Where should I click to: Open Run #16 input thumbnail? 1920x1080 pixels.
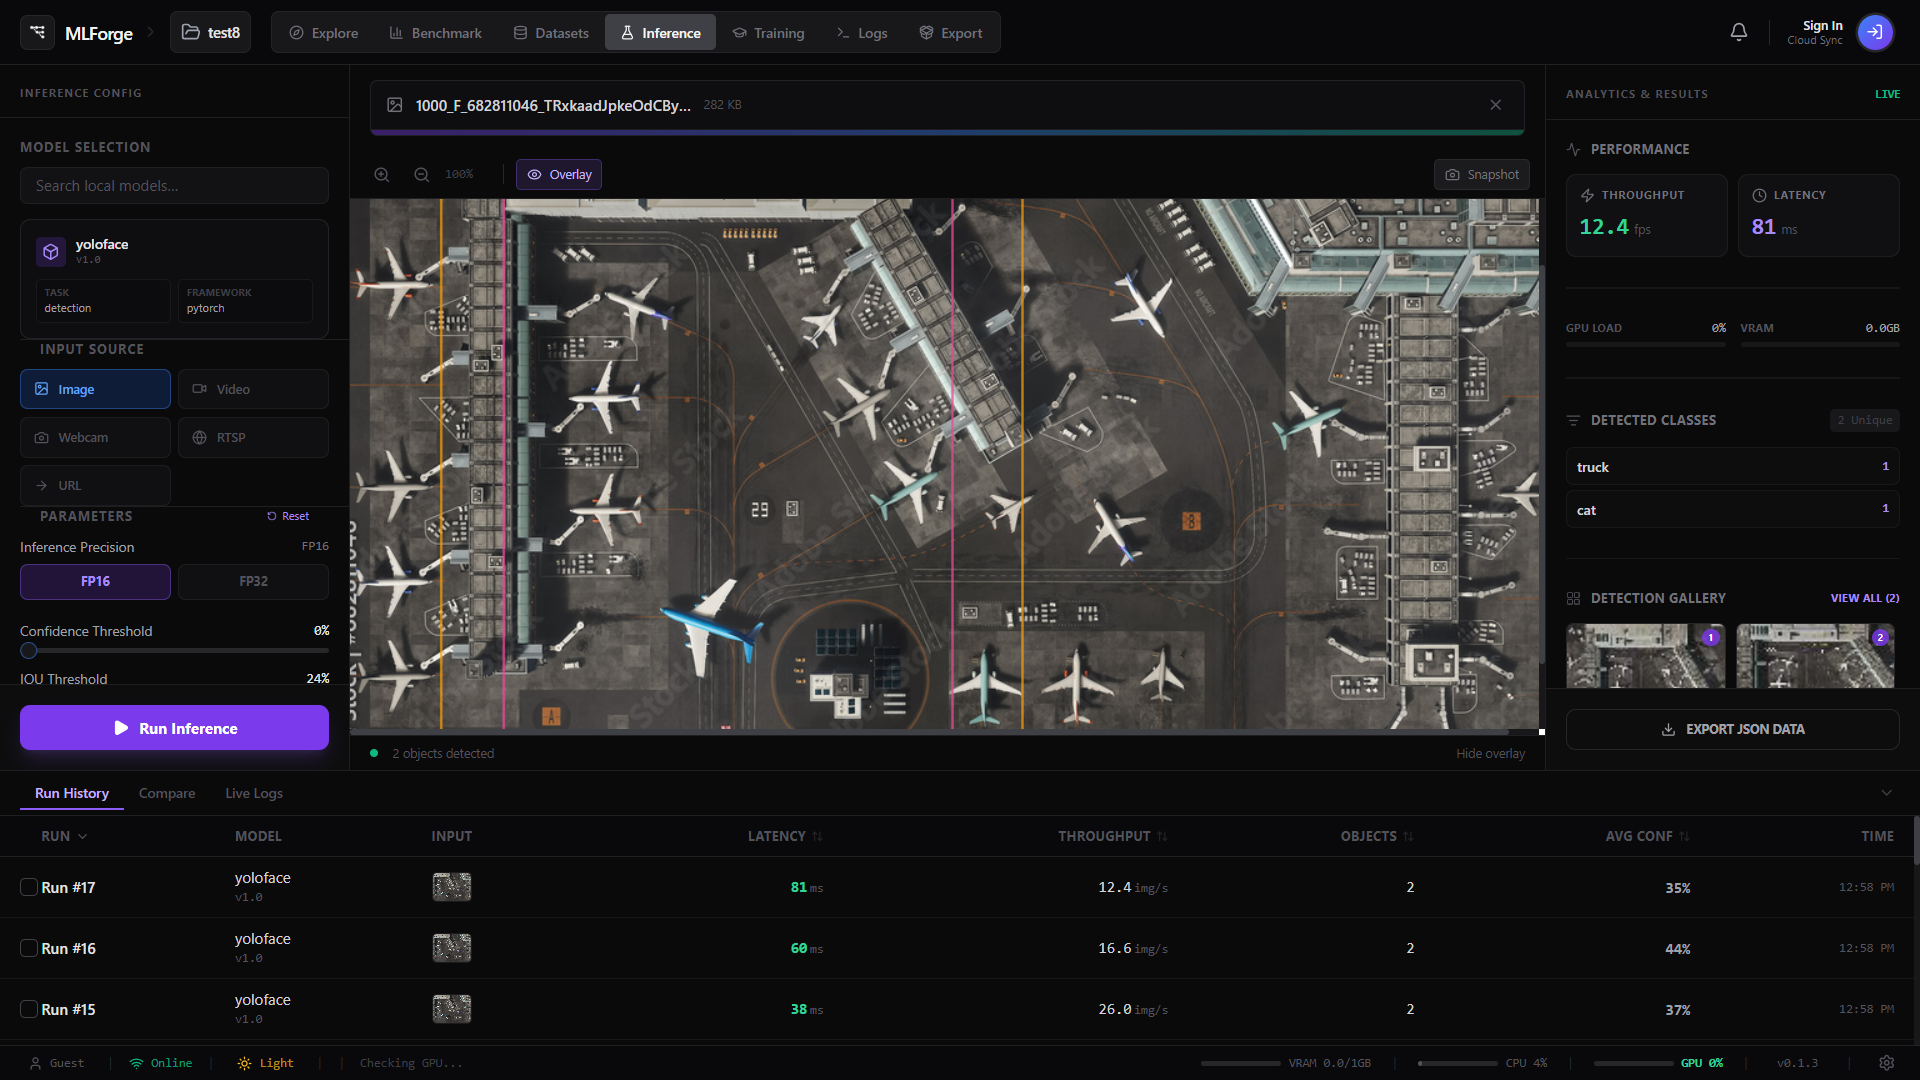[452, 948]
